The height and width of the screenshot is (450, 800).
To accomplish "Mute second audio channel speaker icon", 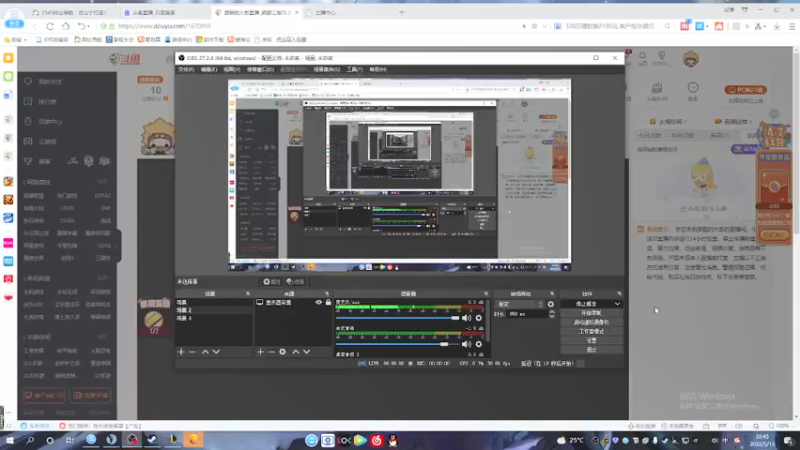I will point(466,344).
